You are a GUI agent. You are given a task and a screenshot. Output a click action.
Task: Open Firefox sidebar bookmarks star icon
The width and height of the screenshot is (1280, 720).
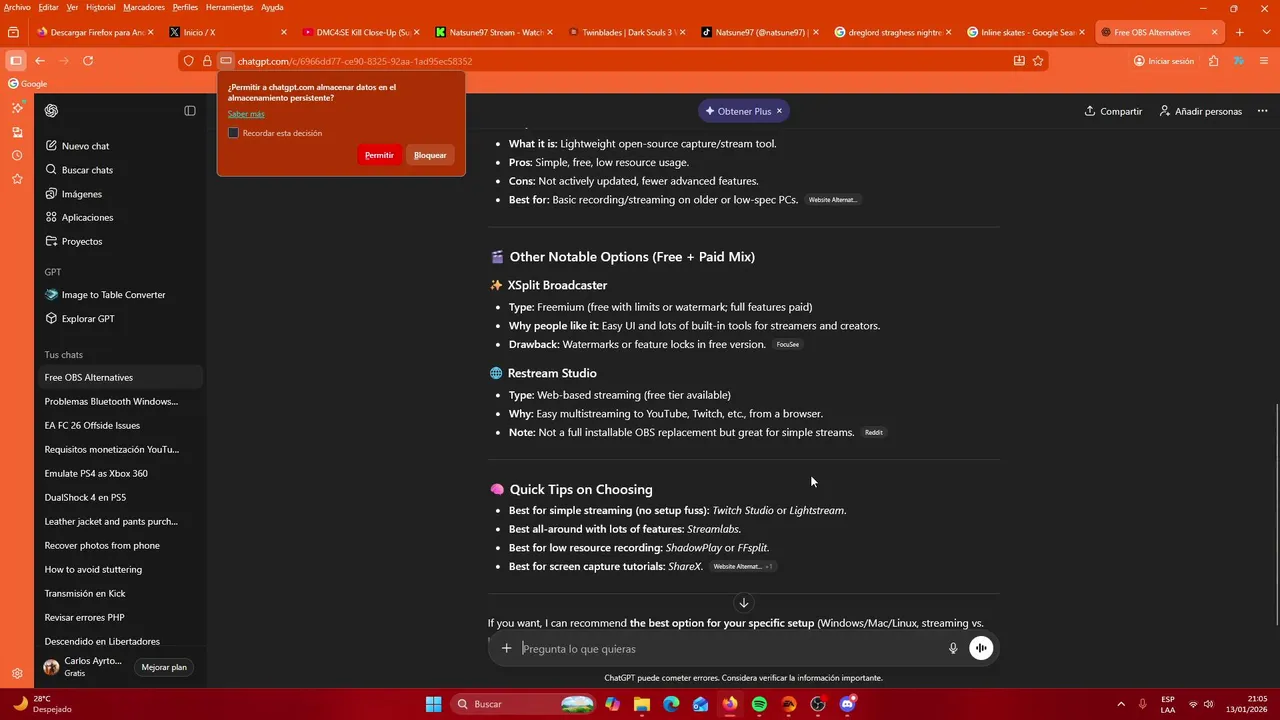[x=17, y=179]
